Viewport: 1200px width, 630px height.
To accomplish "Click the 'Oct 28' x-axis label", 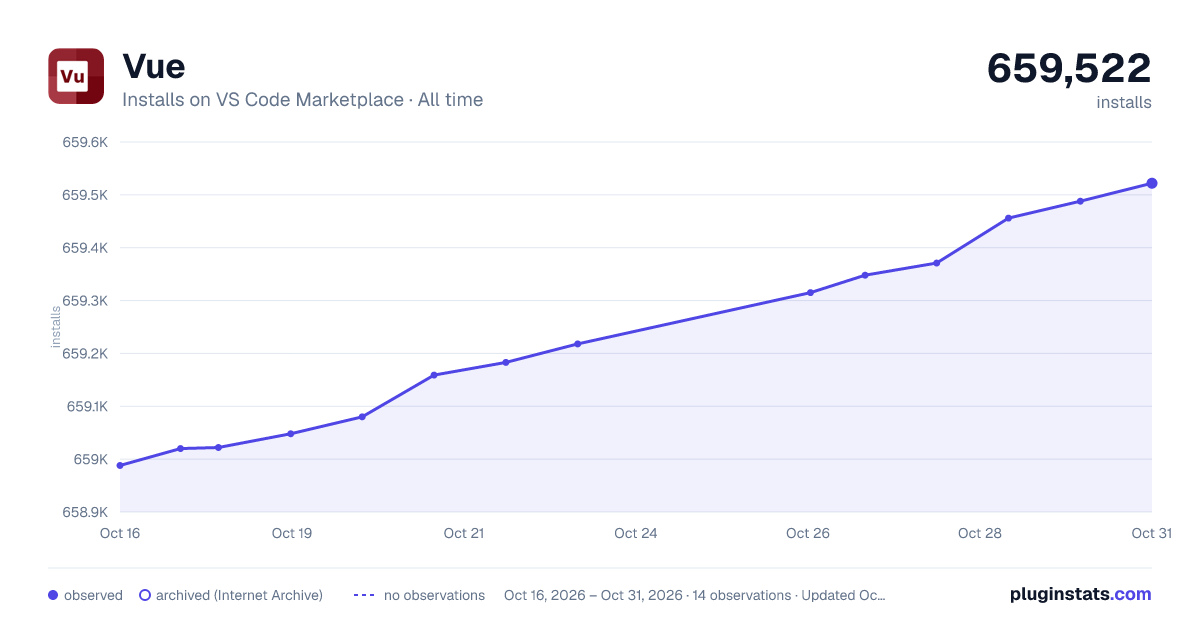I will [980, 533].
